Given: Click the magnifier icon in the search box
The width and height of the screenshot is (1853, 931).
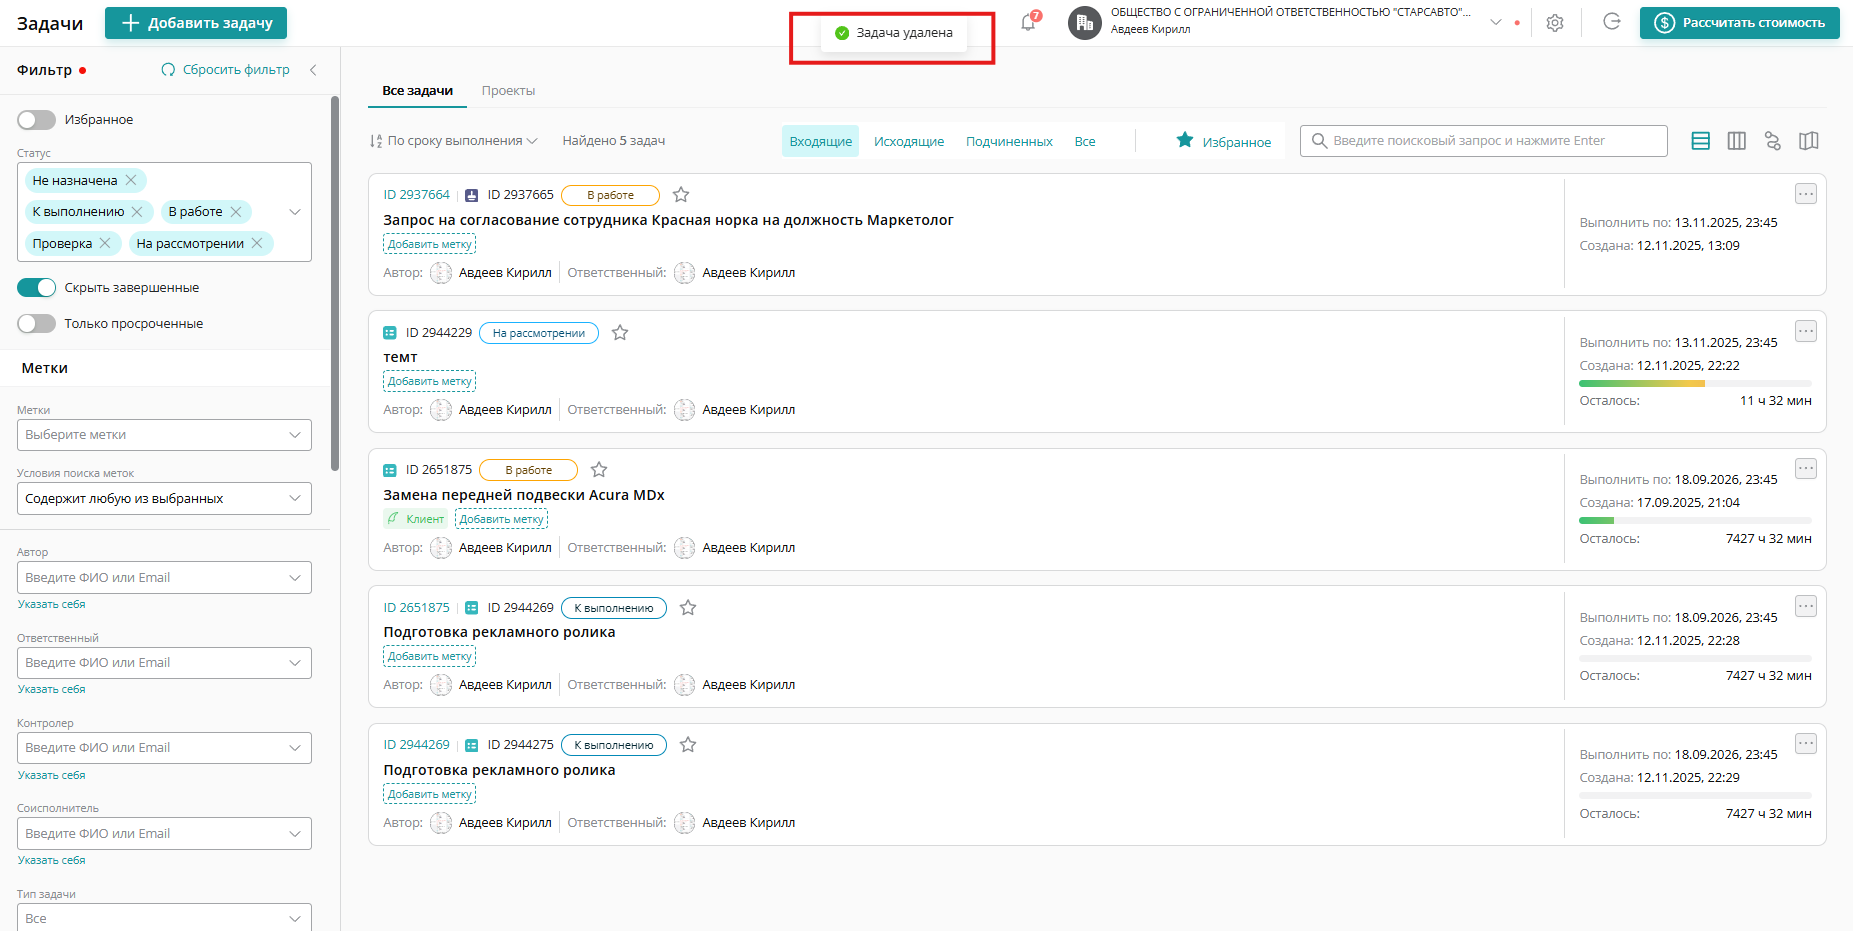Looking at the screenshot, I should tap(1319, 141).
